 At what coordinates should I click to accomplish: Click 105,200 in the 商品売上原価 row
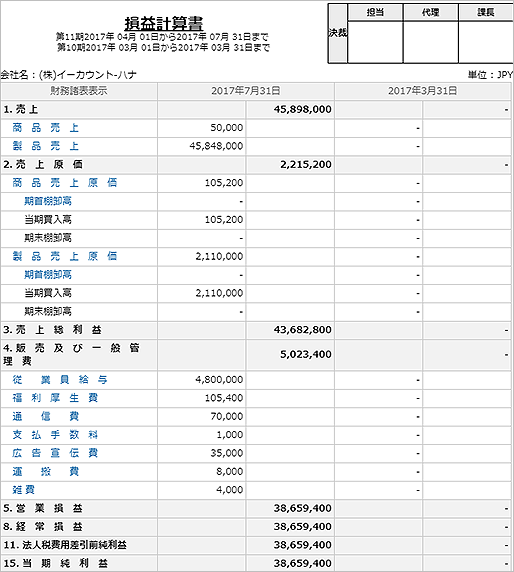coord(224,183)
